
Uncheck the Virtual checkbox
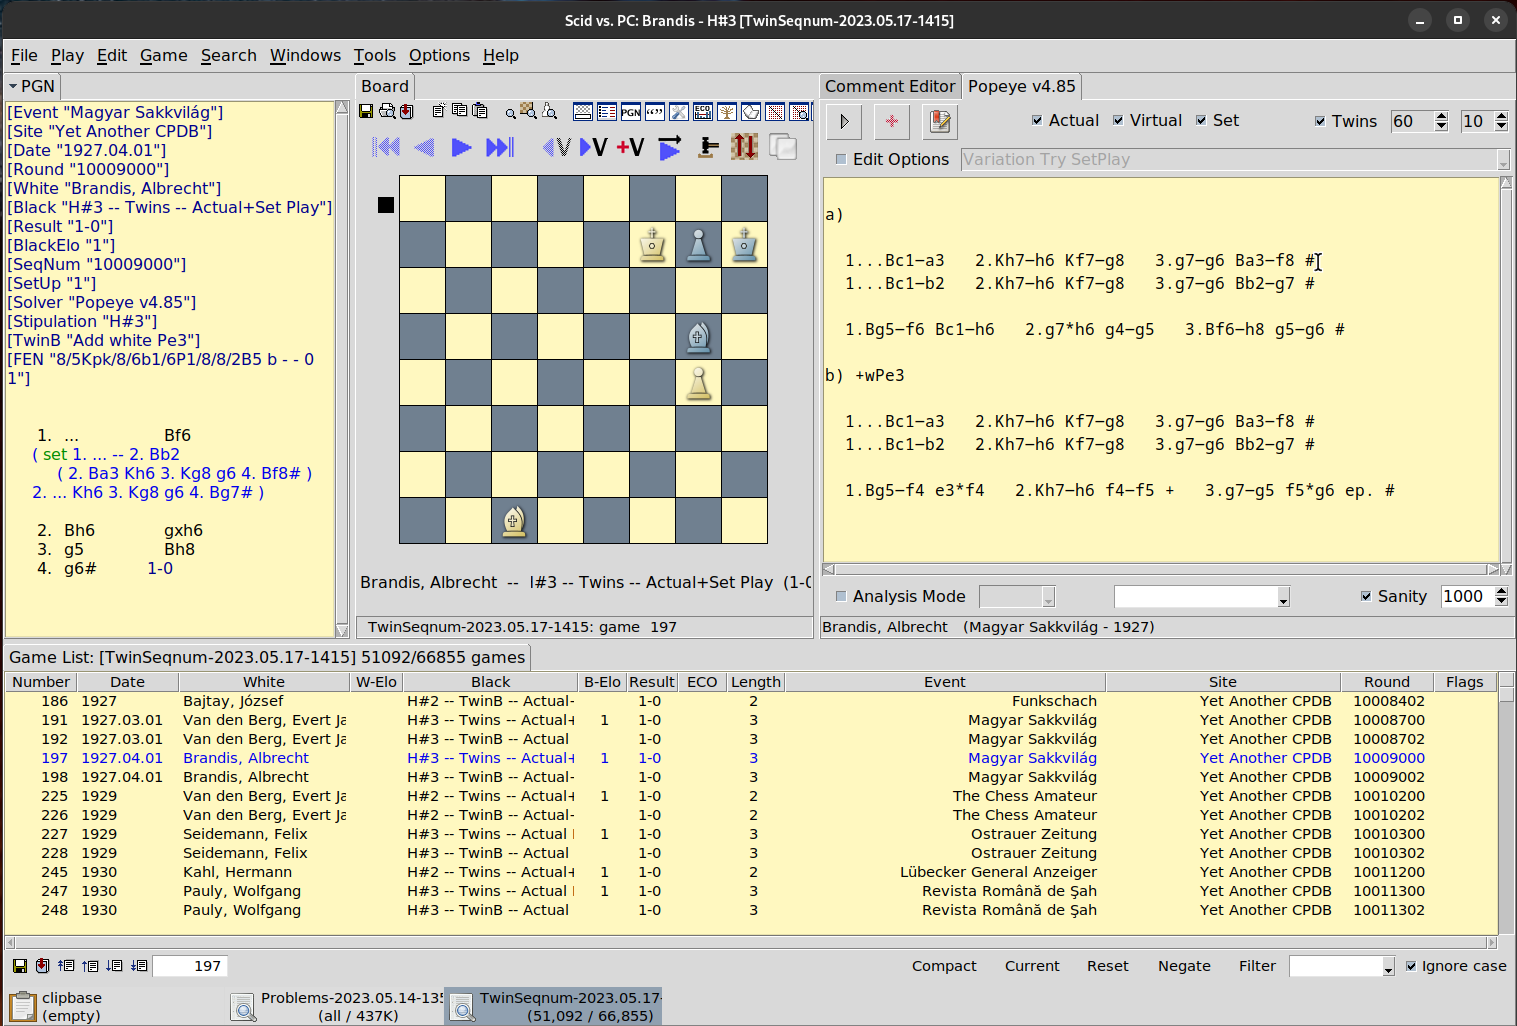coord(1118,120)
